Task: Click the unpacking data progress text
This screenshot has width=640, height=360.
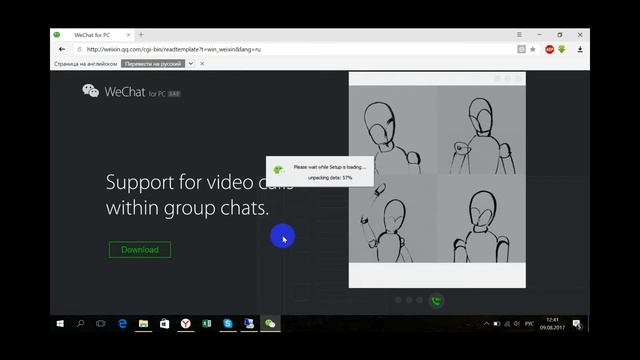Action: click(330, 178)
